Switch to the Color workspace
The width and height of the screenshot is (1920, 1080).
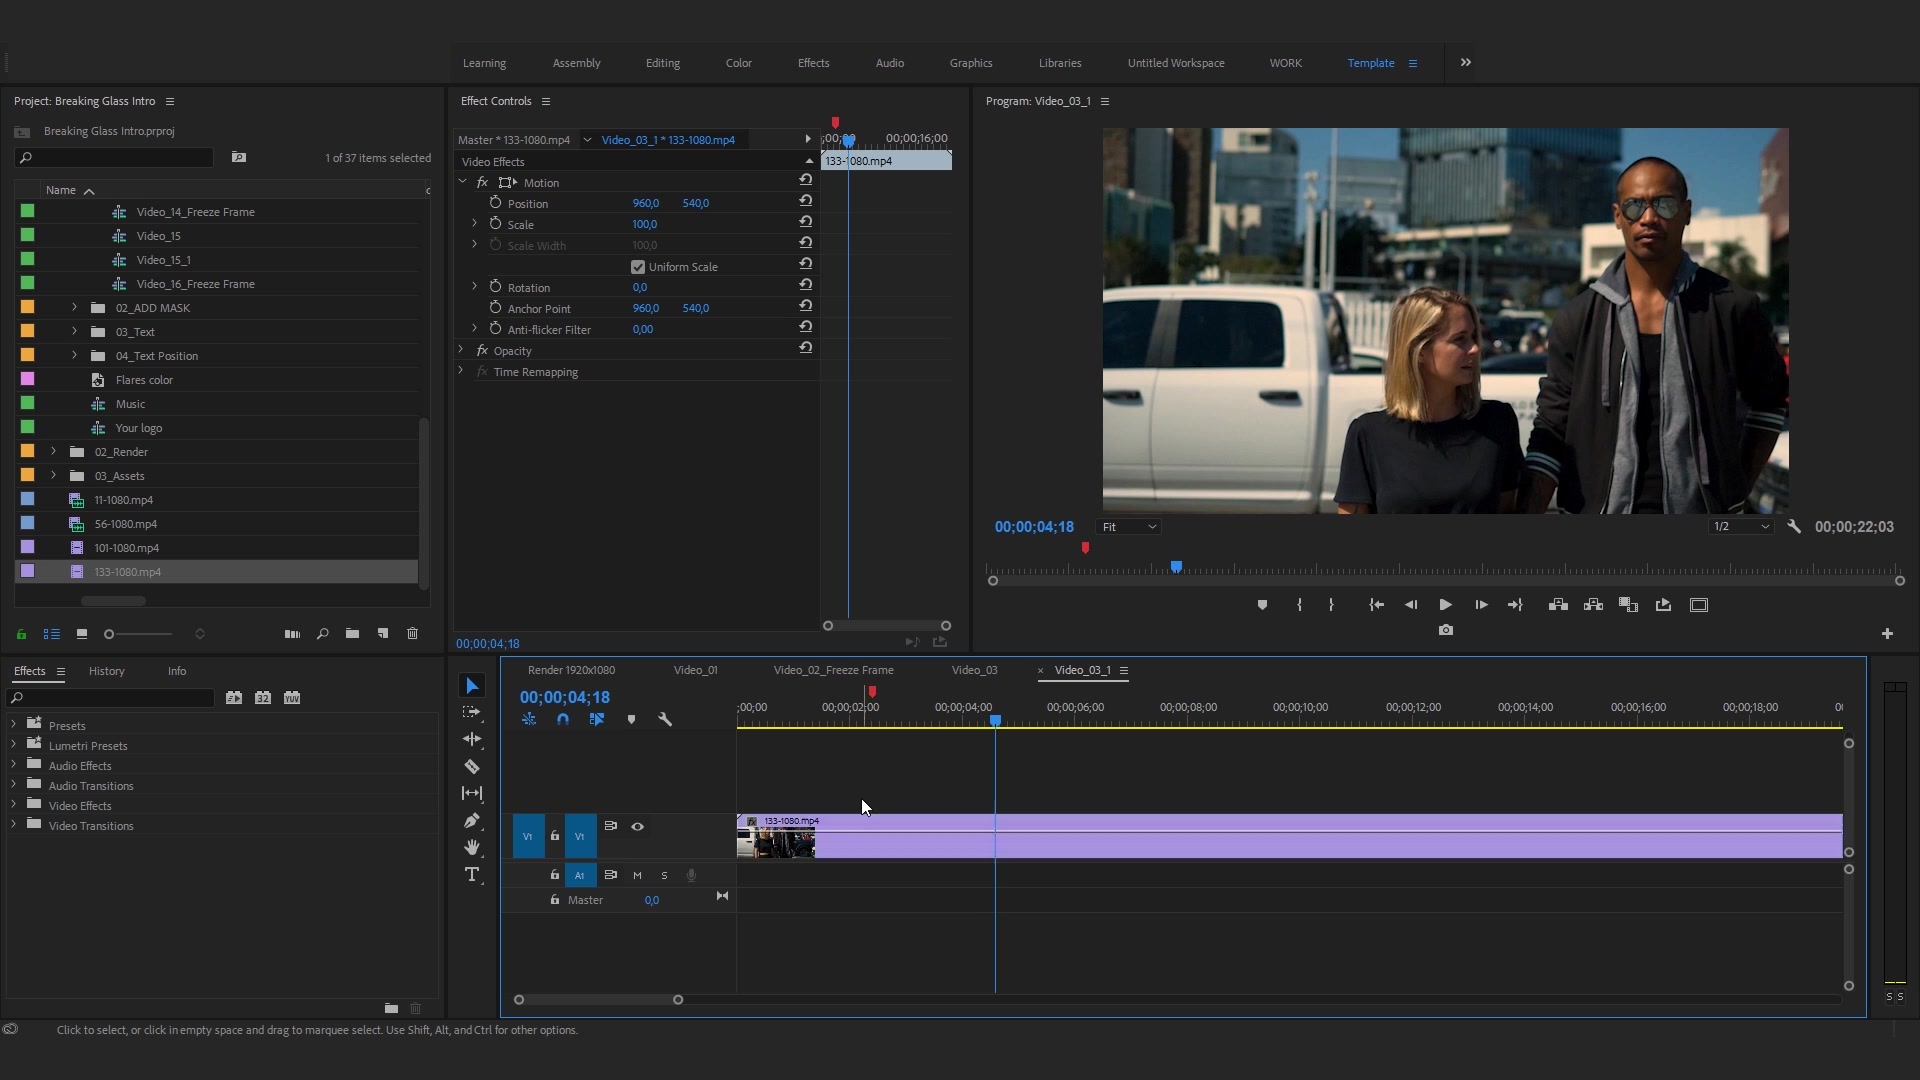coord(738,63)
